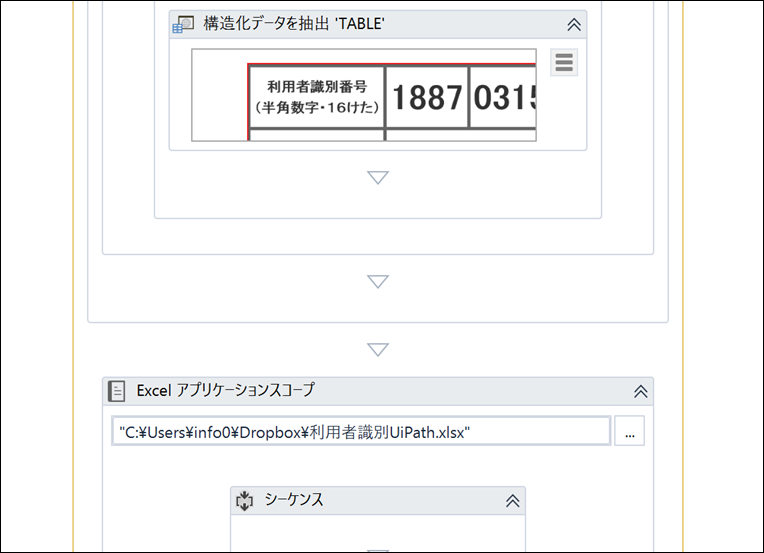The image size is (764, 553).
Task: Click the 1887 cell in screenshot preview
Action: (x=427, y=97)
